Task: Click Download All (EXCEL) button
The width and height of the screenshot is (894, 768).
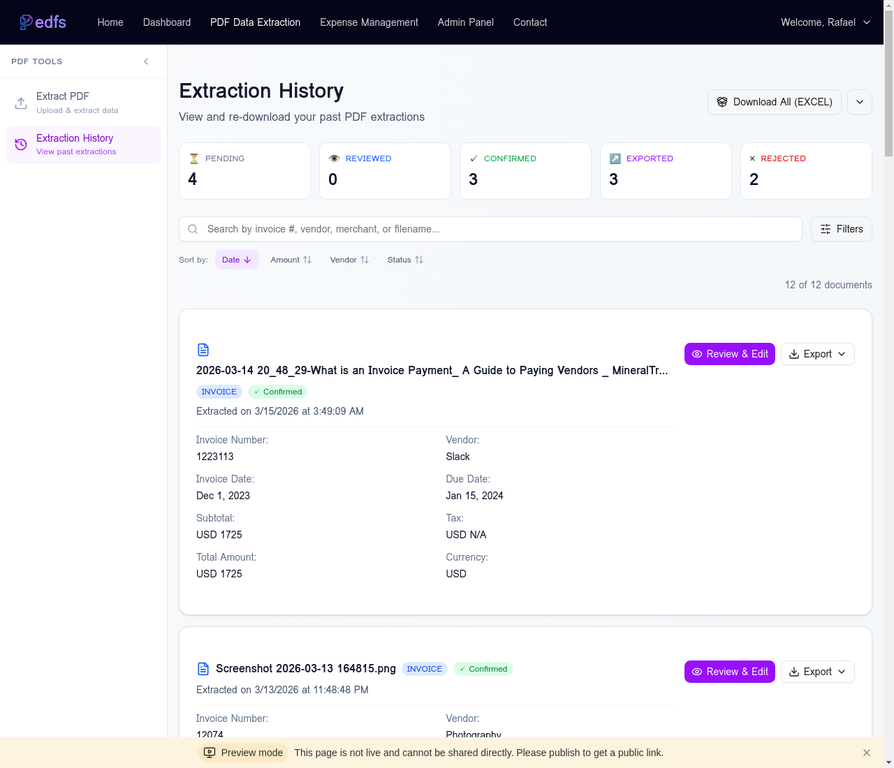Action: 774,102
